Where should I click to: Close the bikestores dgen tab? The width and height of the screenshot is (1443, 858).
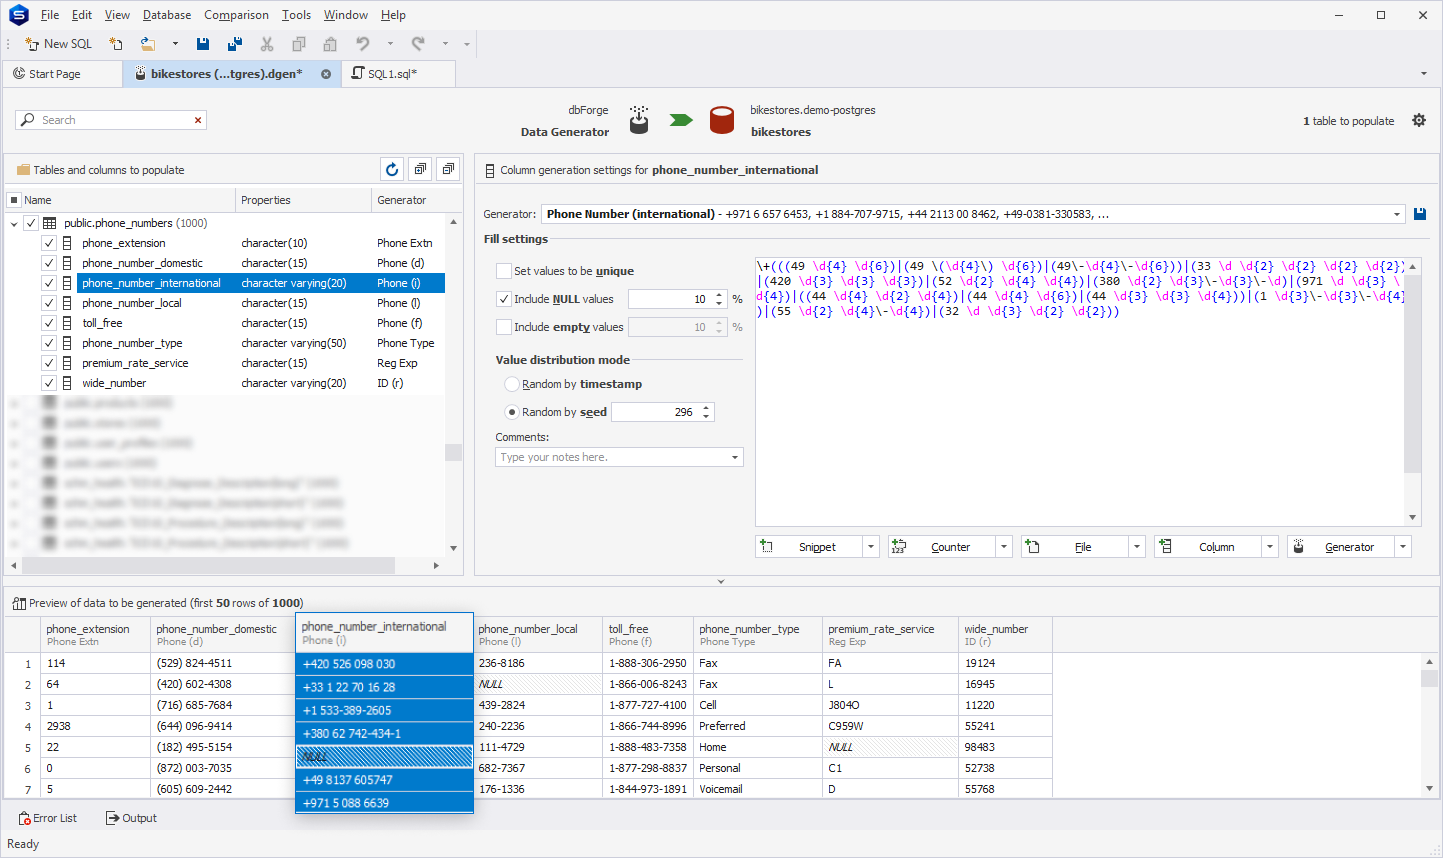tap(326, 74)
